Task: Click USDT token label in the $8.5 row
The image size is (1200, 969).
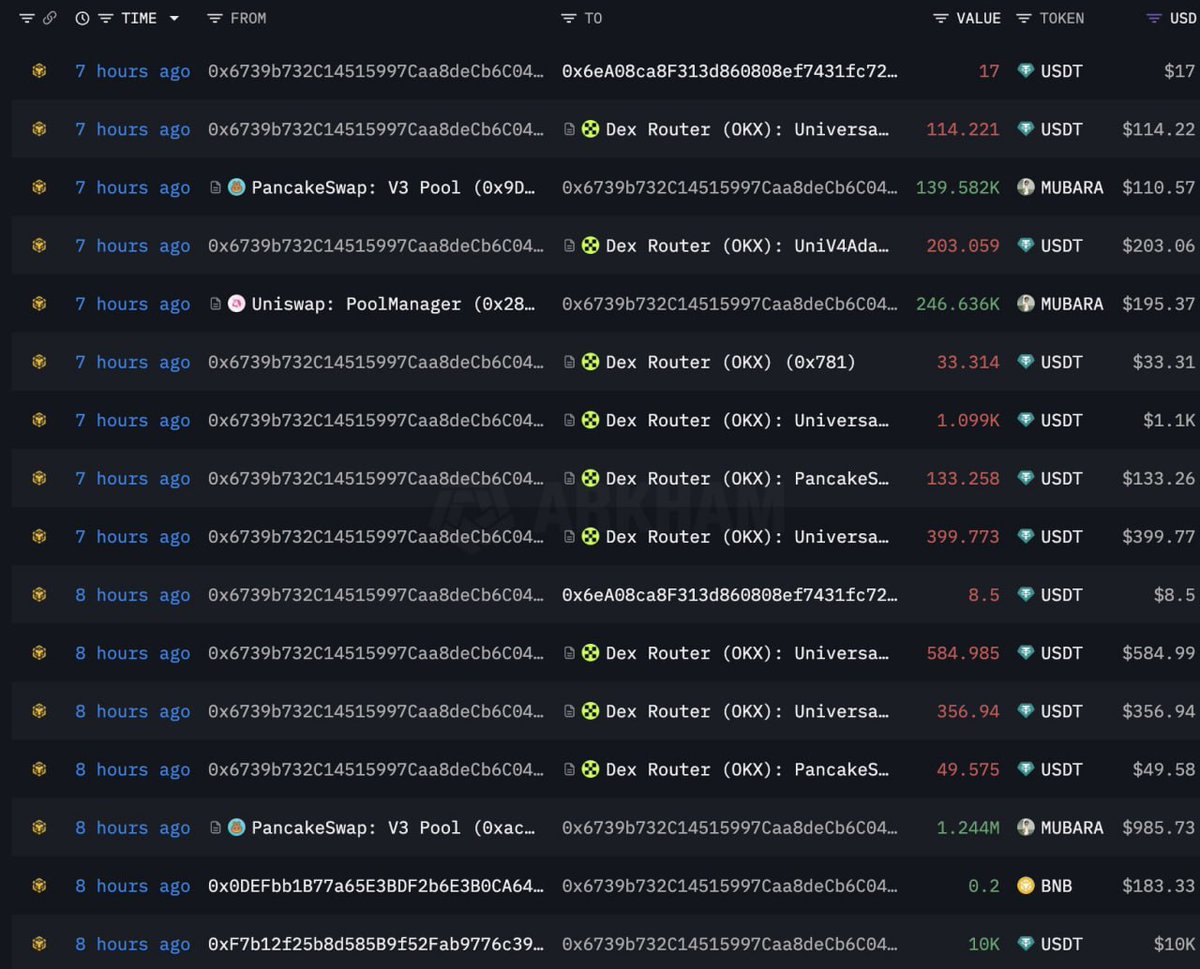Action: 1061,595
